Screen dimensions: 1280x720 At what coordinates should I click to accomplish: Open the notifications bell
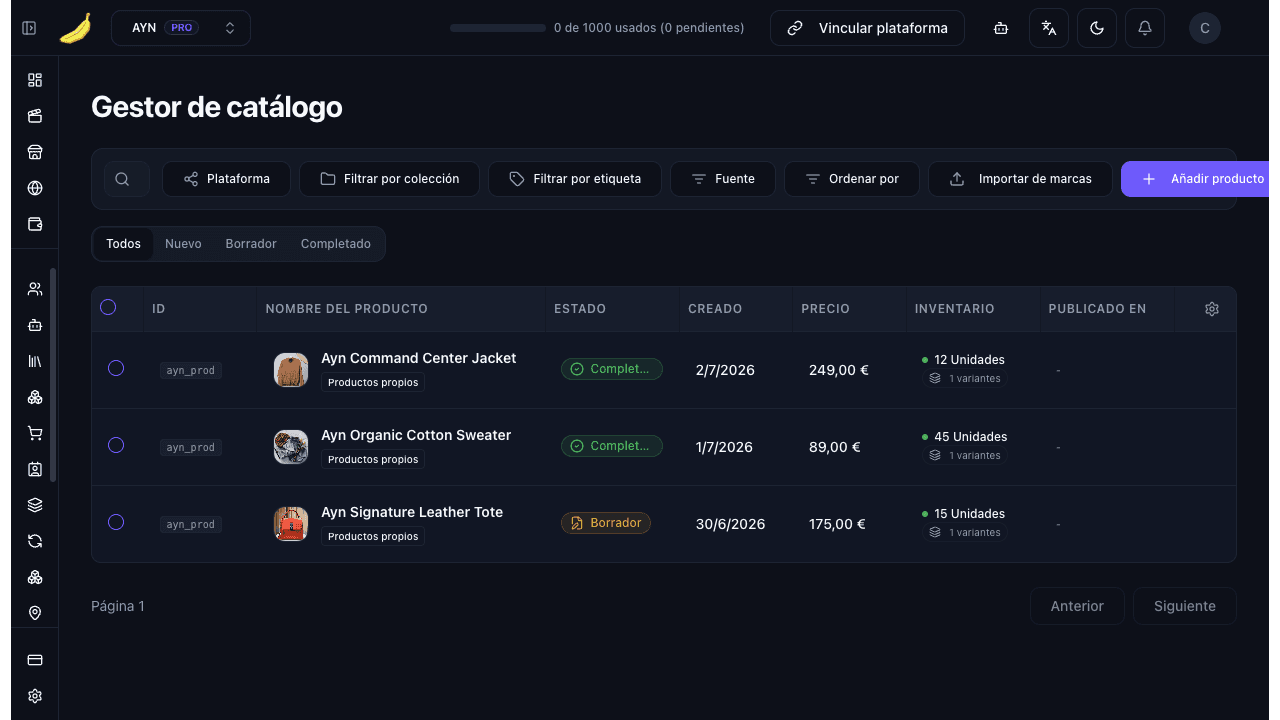(x=1145, y=28)
